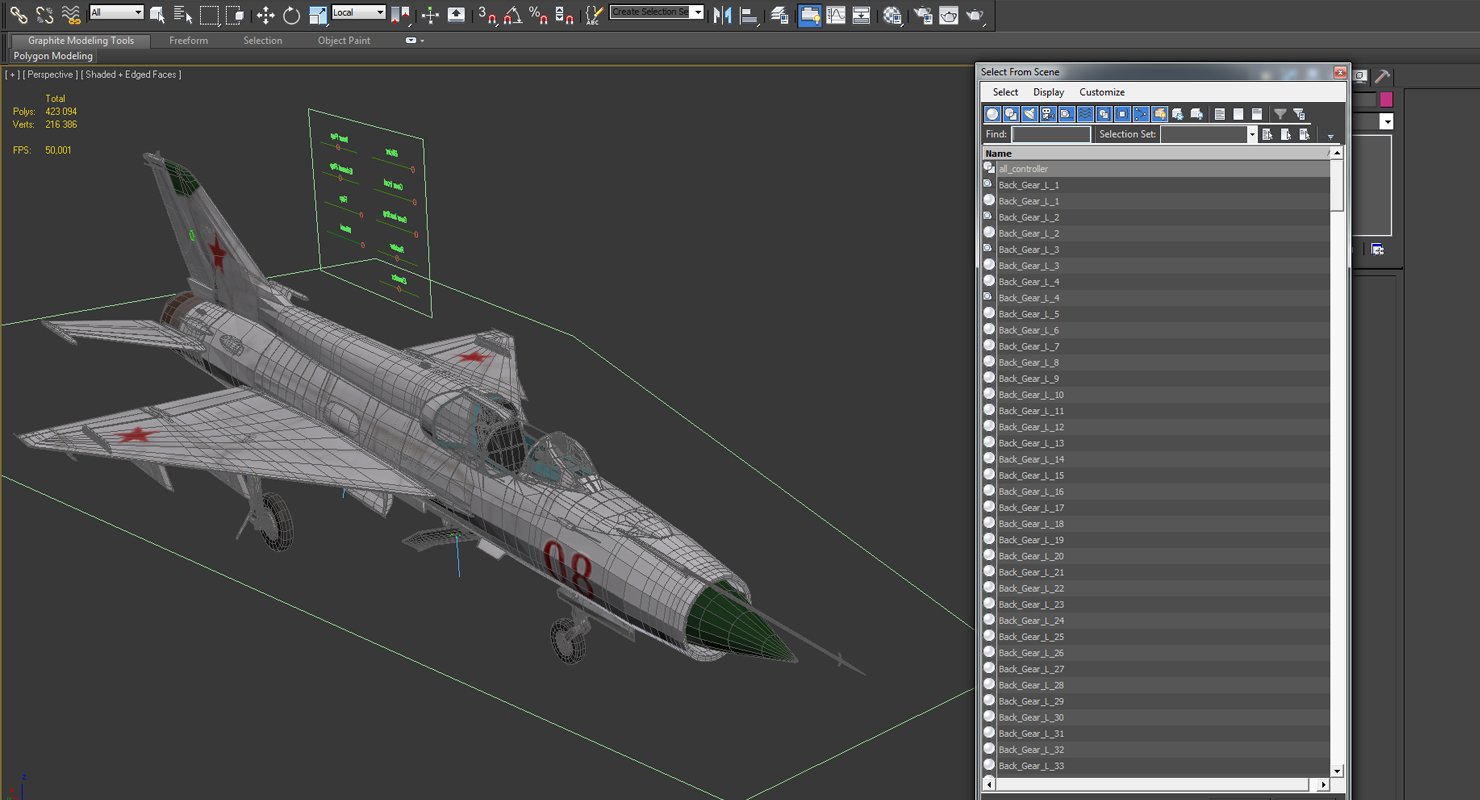This screenshot has height=800, width=1480.
Task: Select the Select and Move tool
Action: [x=265, y=14]
